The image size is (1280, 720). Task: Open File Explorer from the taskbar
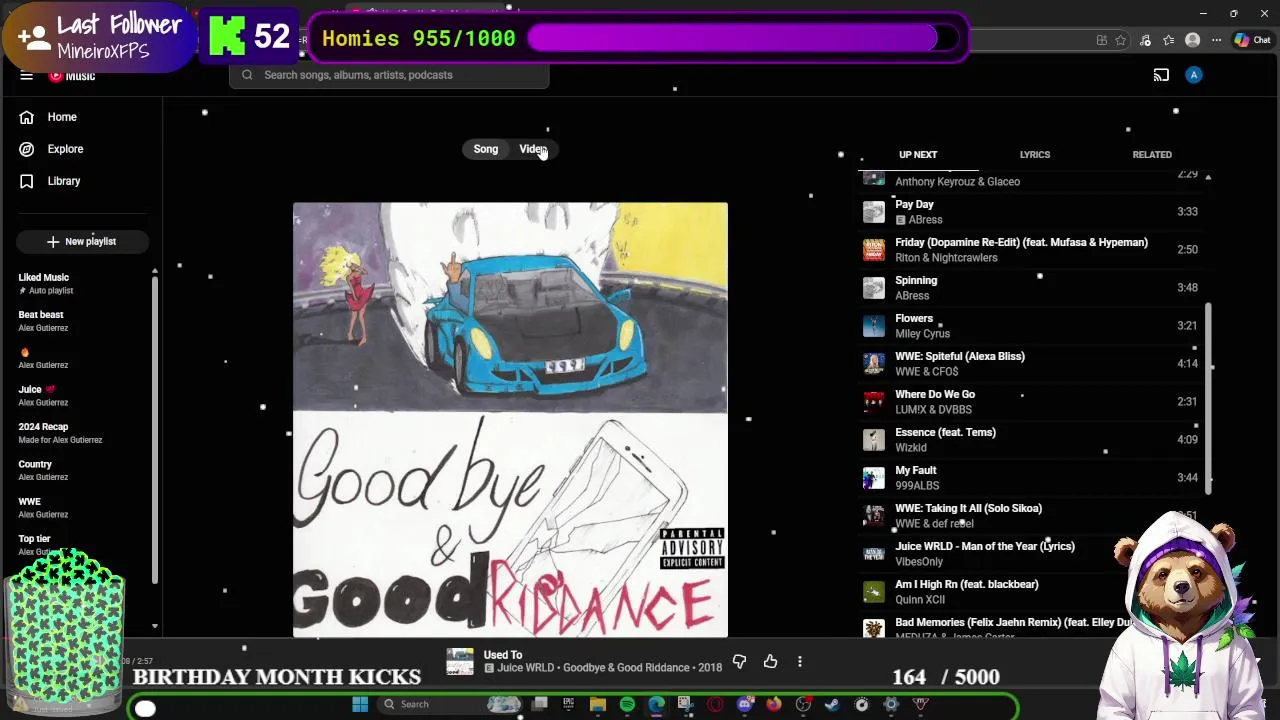[598, 704]
